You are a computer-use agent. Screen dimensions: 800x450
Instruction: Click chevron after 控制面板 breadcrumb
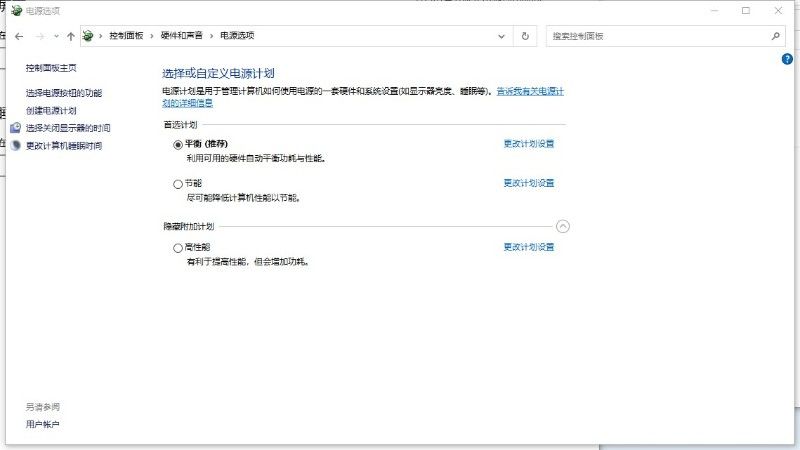click(x=152, y=36)
